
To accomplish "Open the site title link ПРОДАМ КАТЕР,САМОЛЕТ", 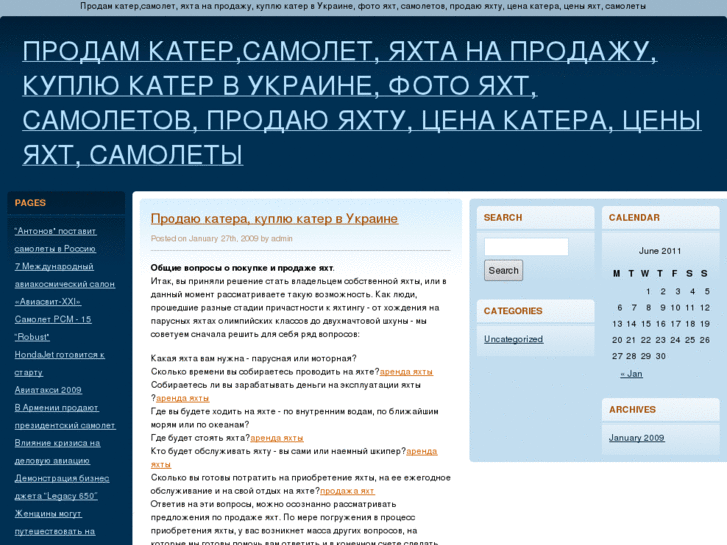I will [362, 103].
